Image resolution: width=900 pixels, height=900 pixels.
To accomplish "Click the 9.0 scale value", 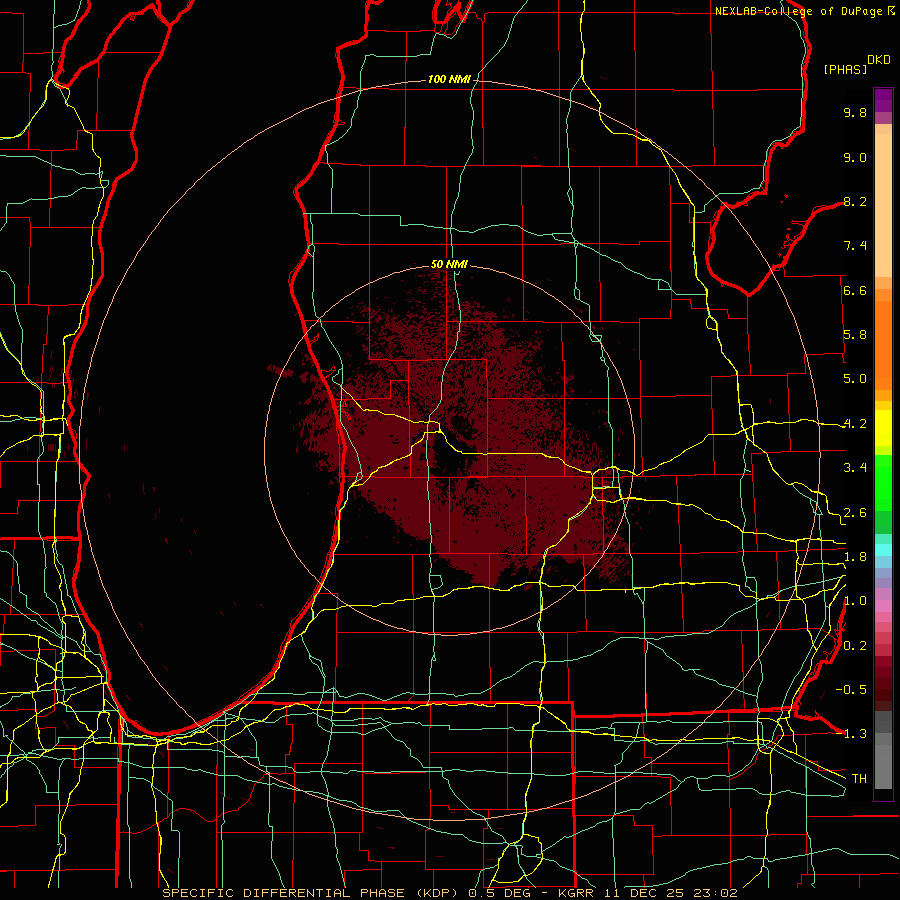I will [855, 157].
